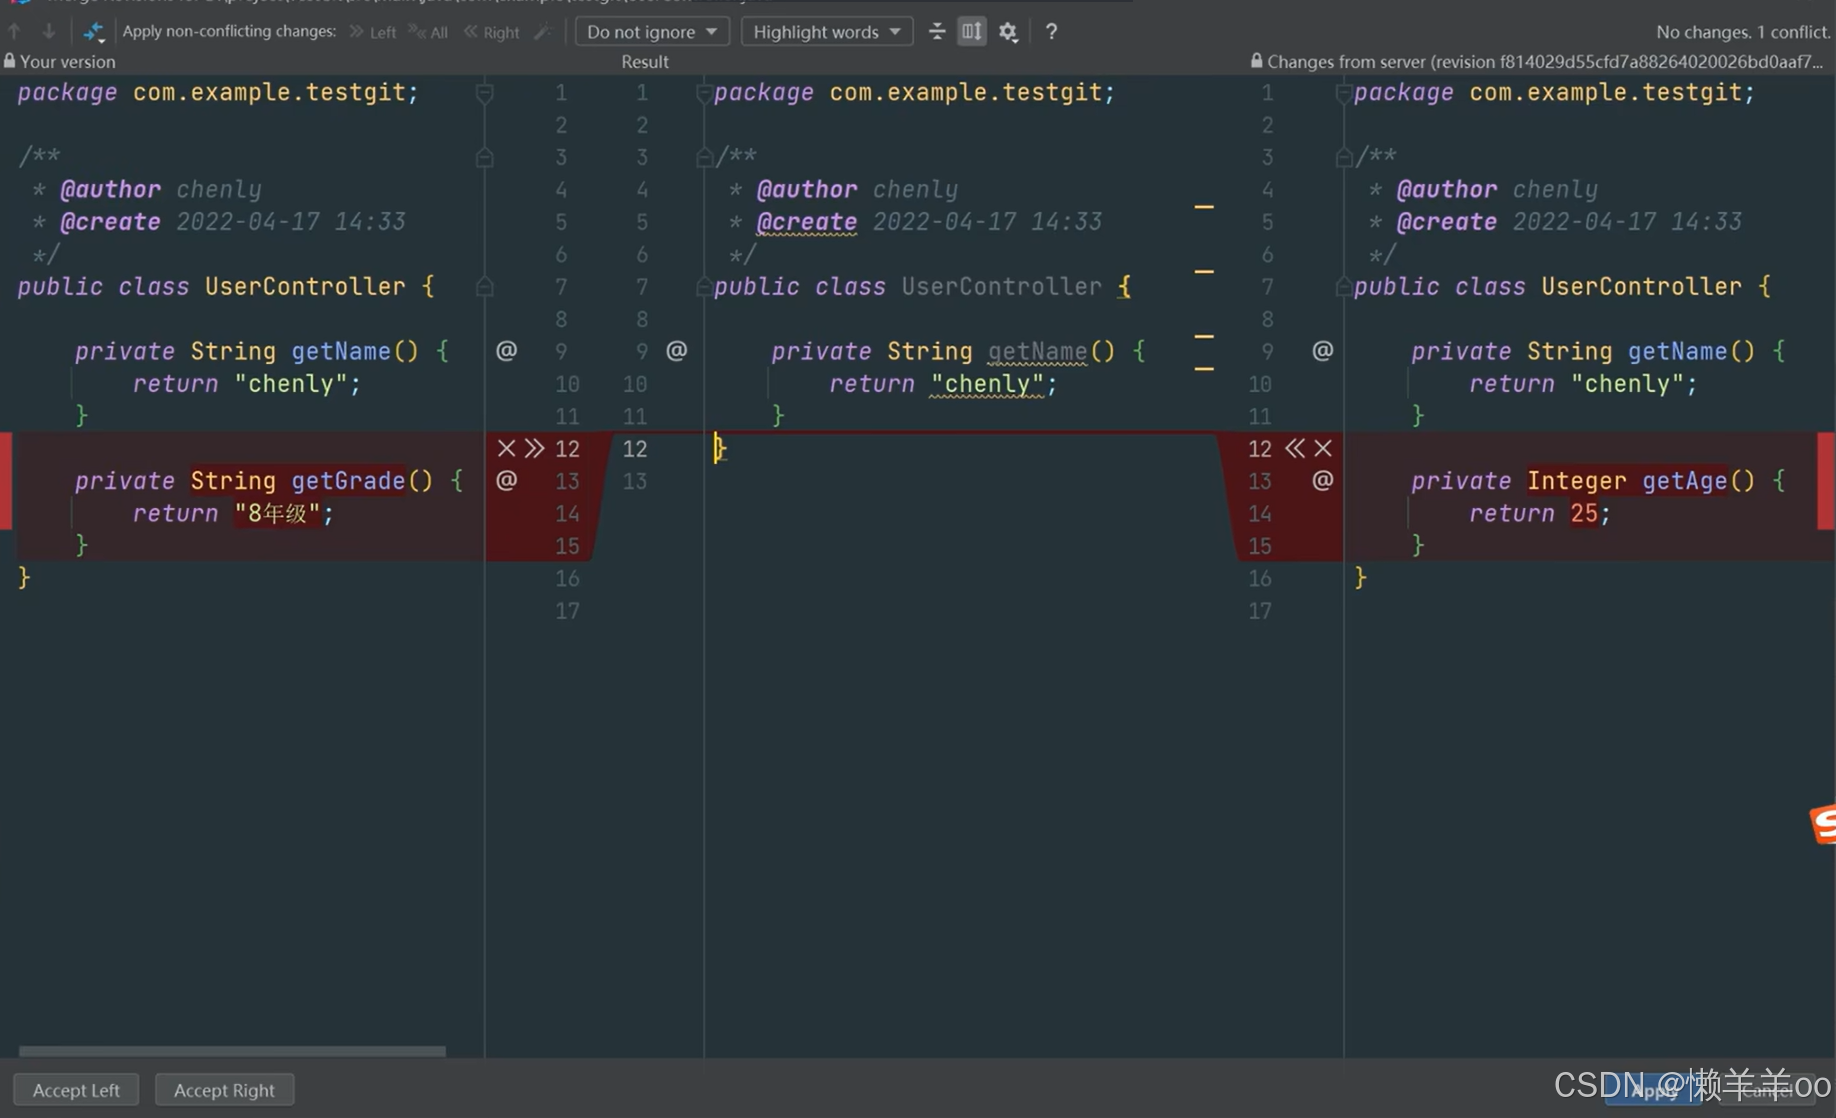Click the magic wand resolve icon

[543, 32]
